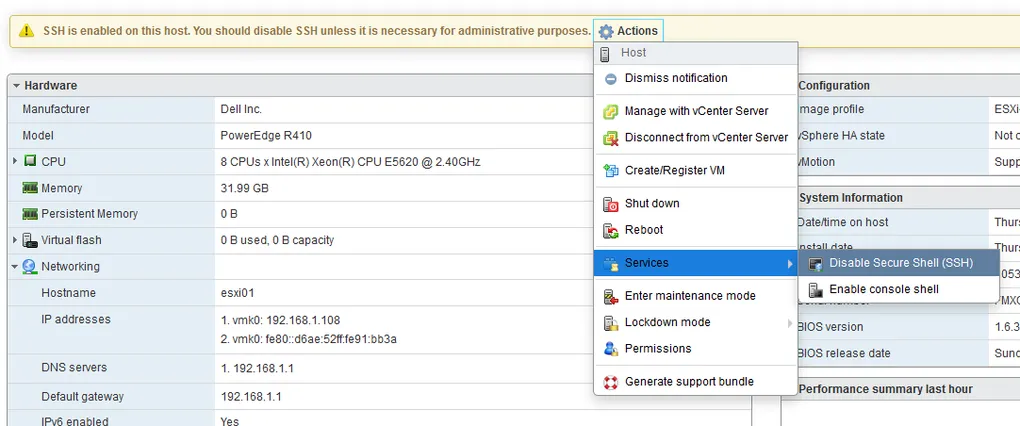Click the 31.99 GB memory value
This screenshot has height=426, width=1020.
[x=245, y=188]
